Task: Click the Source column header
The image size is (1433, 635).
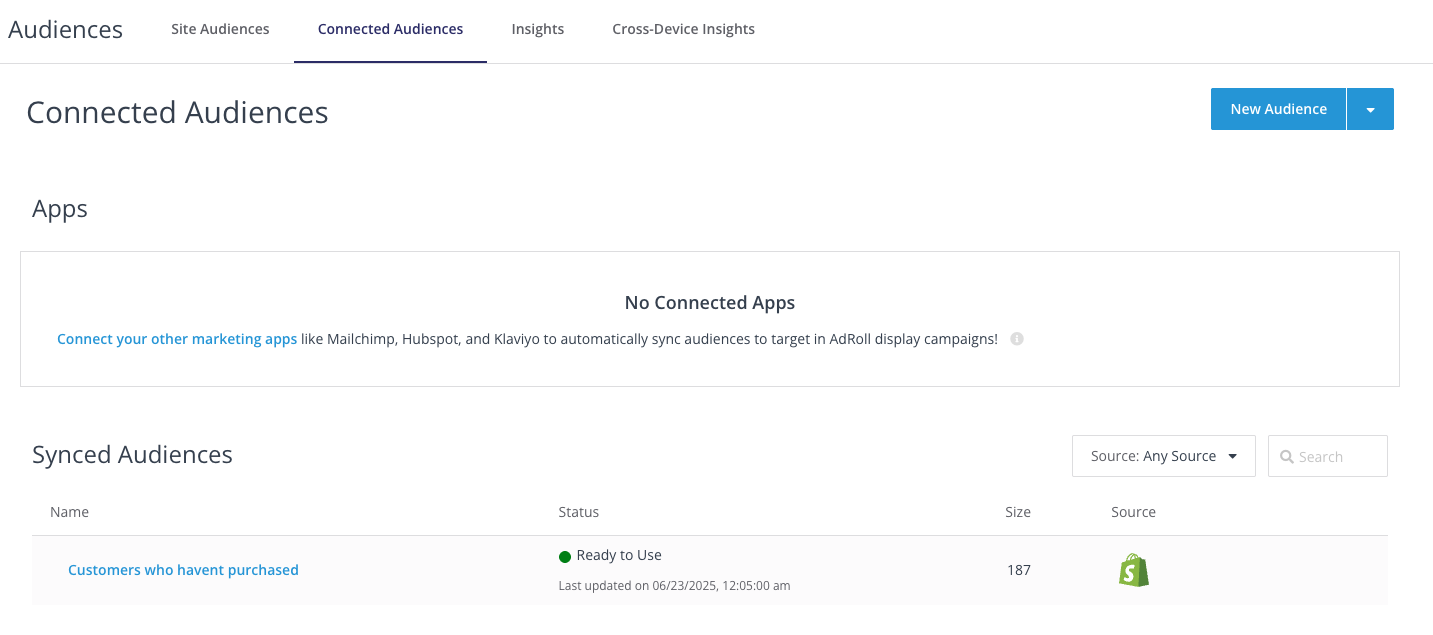Action: pyautogui.click(x=1133, y=512)
